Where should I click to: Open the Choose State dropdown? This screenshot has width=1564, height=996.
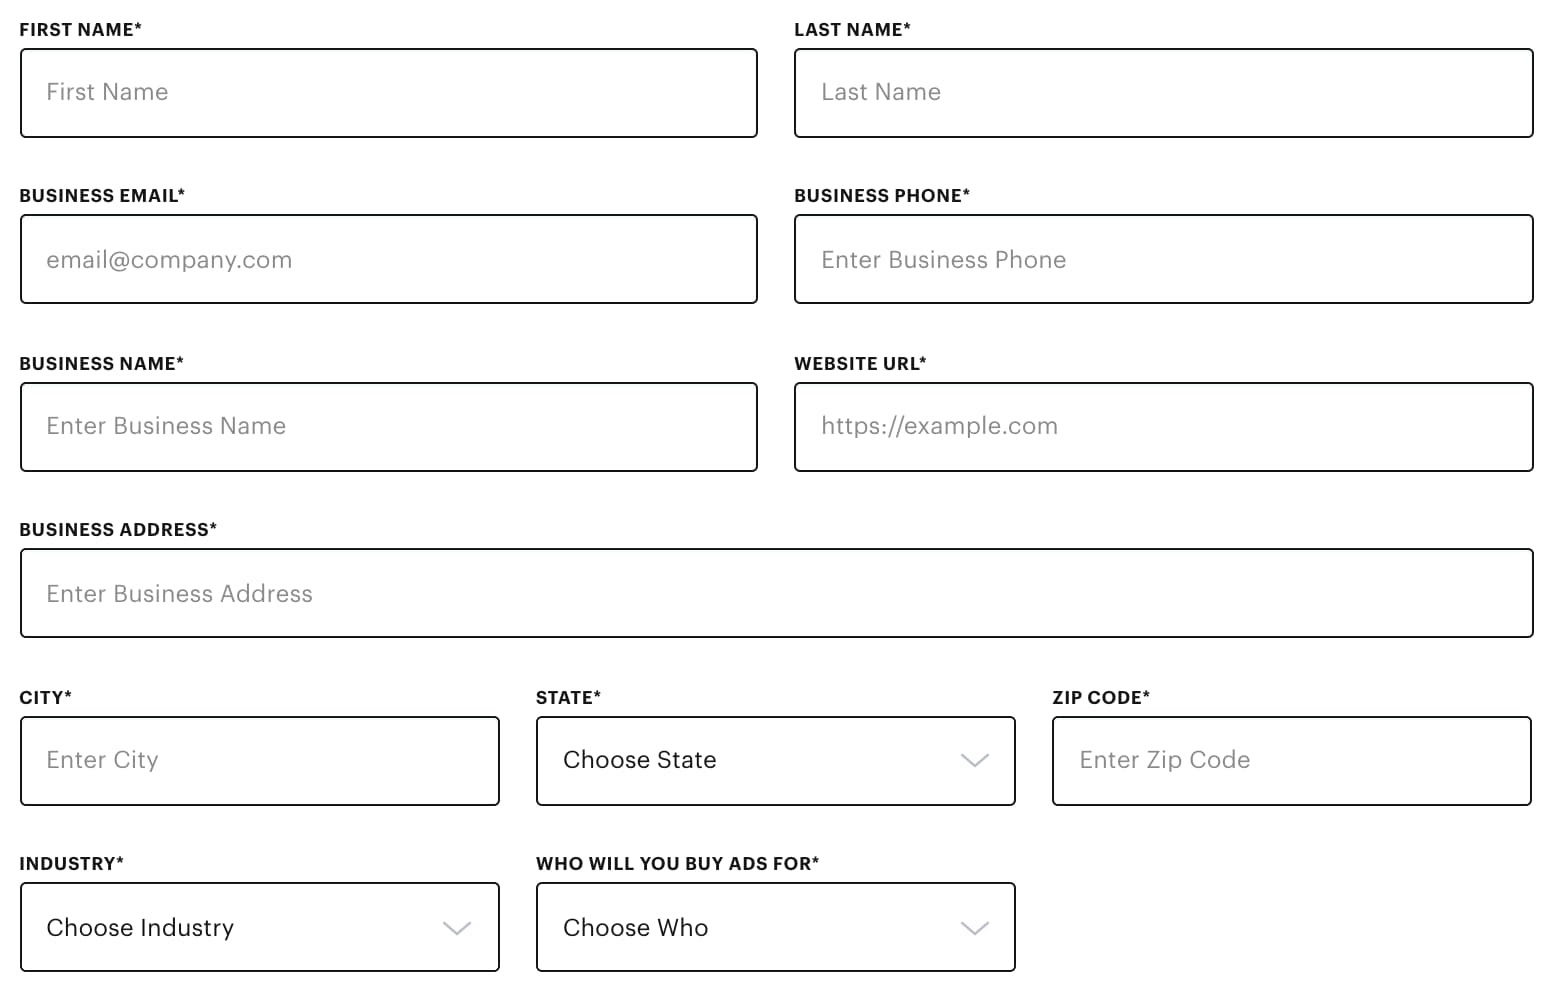pos(776,761)
